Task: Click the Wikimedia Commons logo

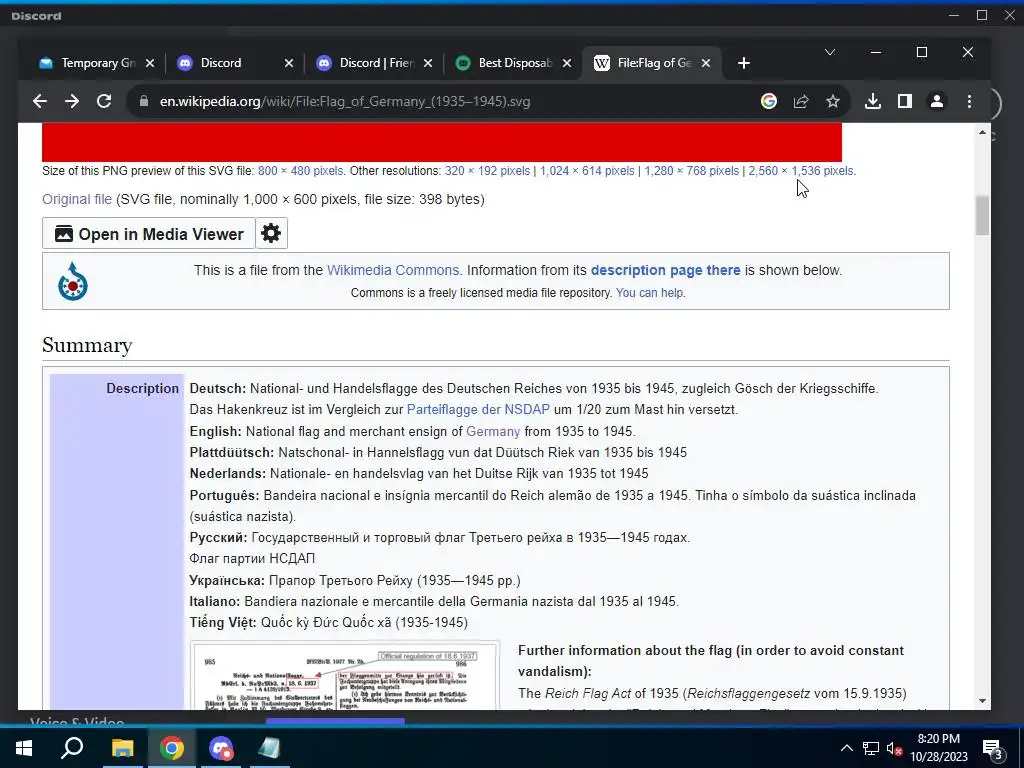Action: (x=72, y=281)
